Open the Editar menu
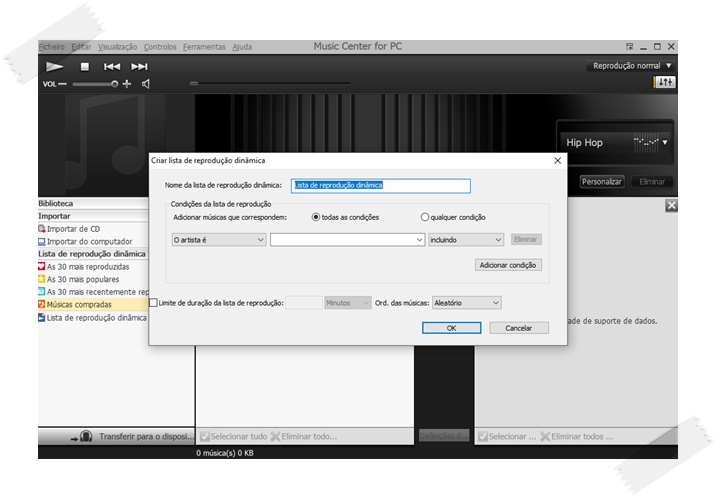The width and height of the screenshot is (717, 497). pos(81,47)
